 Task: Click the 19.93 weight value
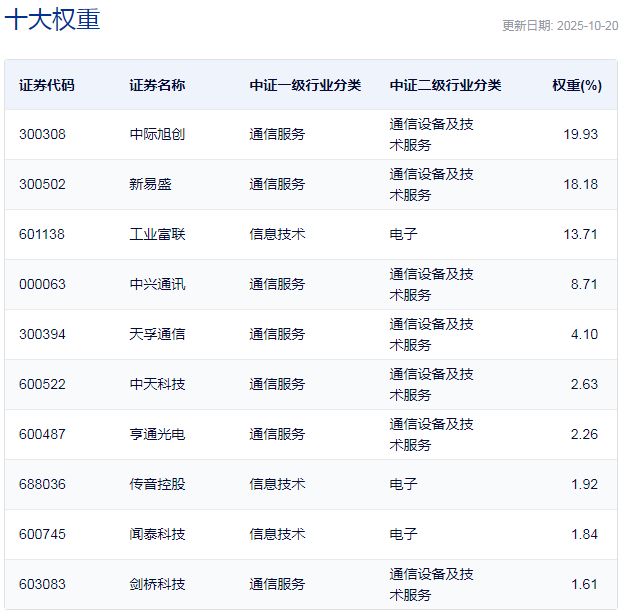pos(581,134)
